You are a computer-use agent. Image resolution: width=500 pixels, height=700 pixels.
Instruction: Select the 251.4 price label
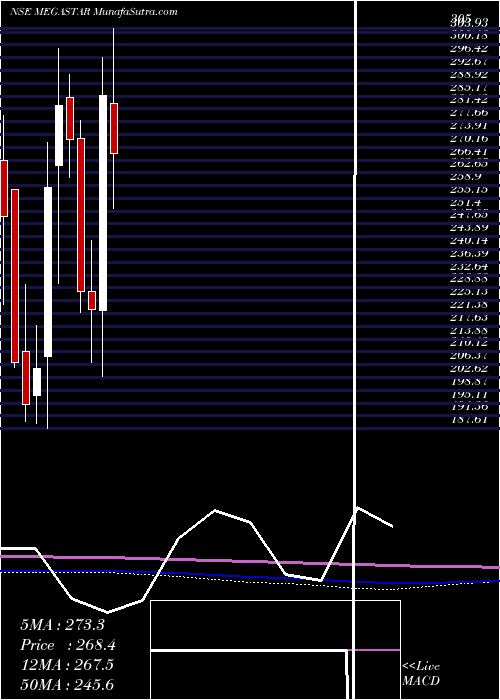click(465, 202)
